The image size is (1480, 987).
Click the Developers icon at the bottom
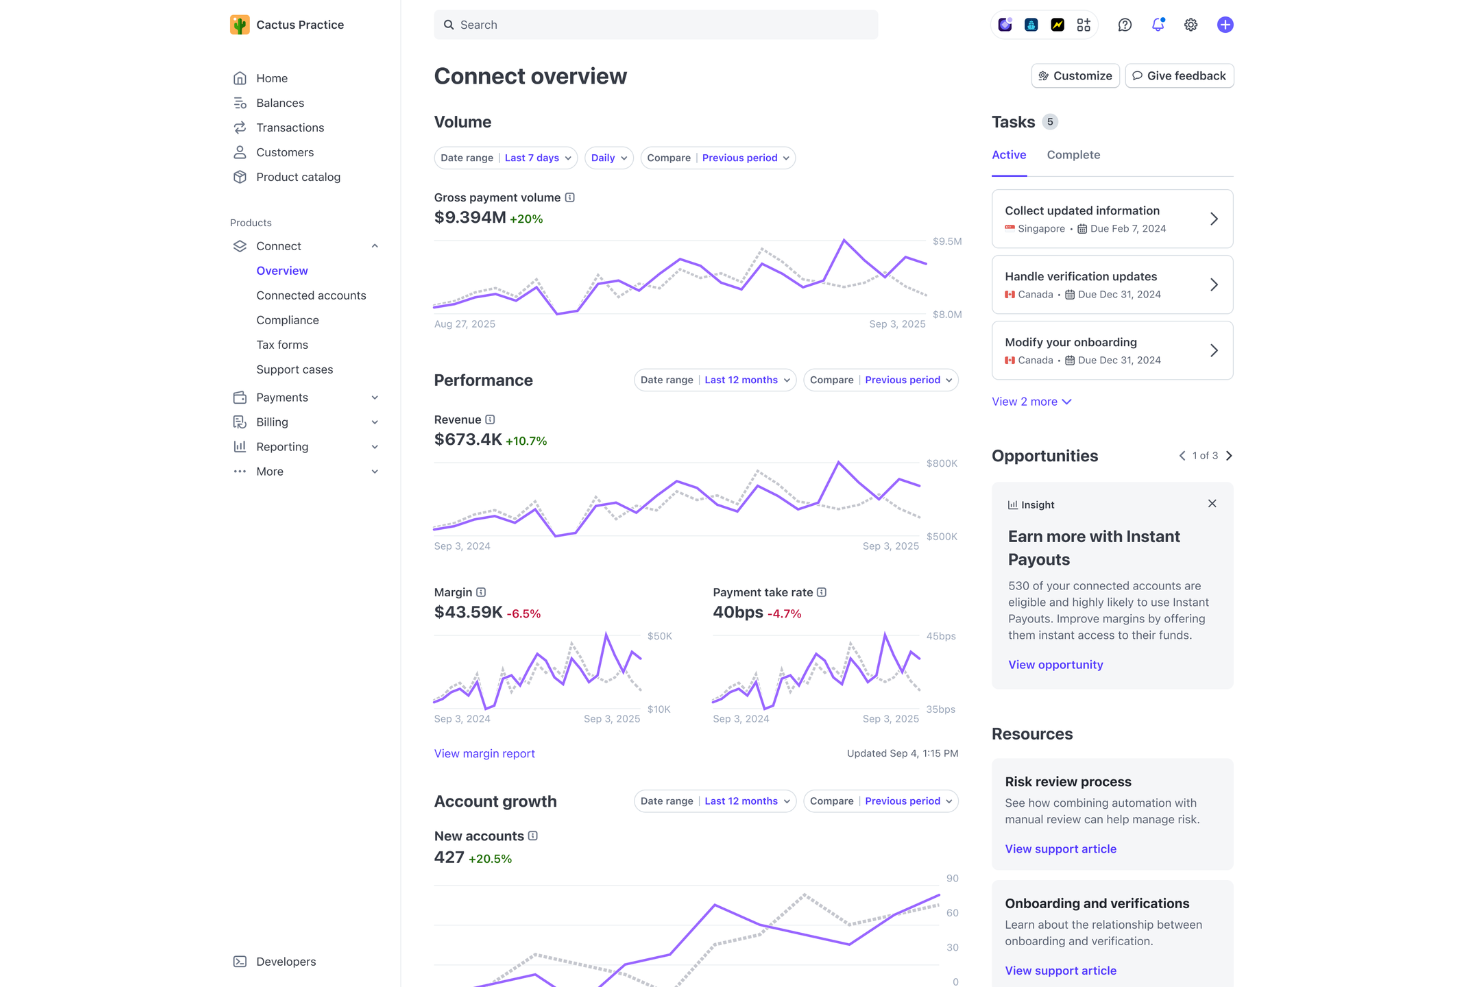240,961
